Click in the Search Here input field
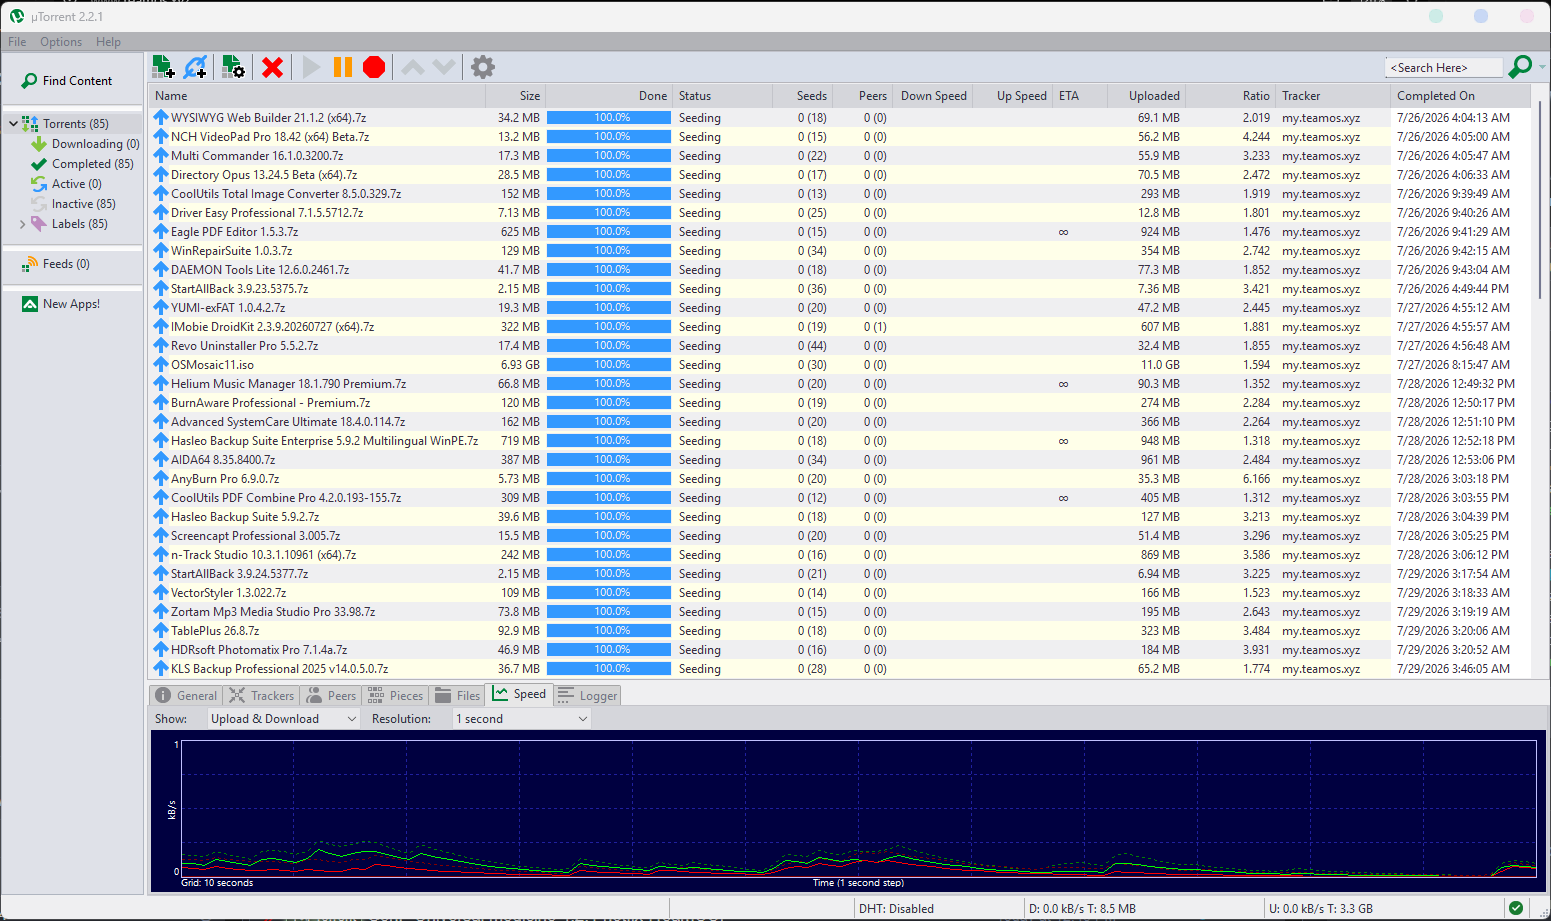Screen dimensions: 1551x921 (x=1444, y=68)
